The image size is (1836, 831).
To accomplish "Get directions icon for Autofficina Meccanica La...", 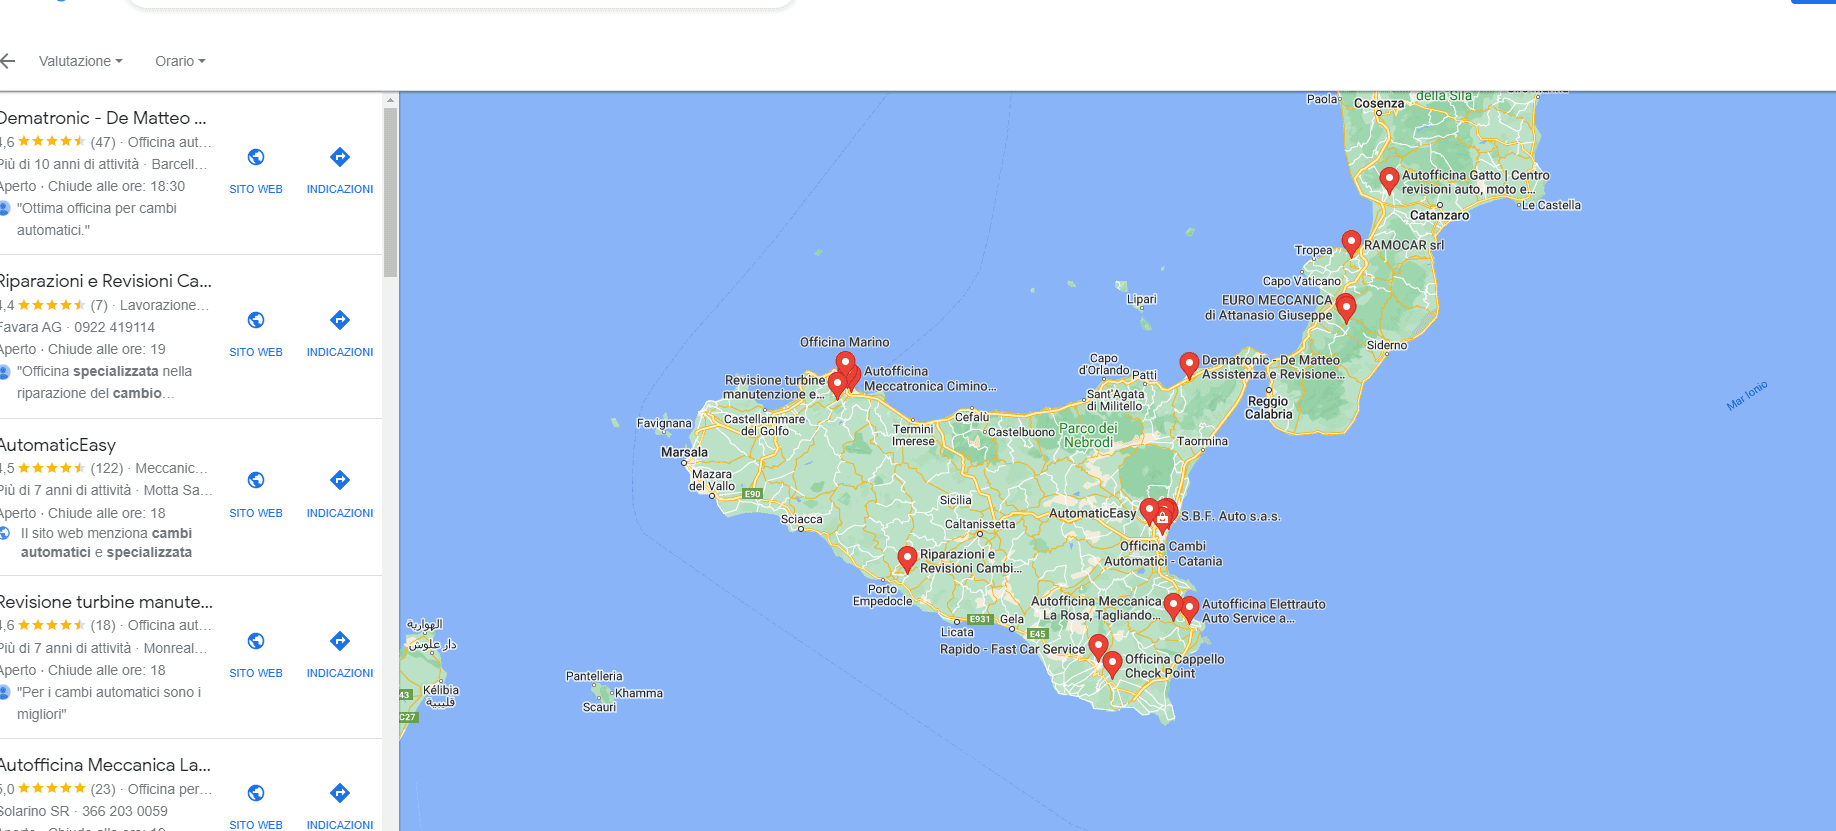I will (x=340, y=793).
